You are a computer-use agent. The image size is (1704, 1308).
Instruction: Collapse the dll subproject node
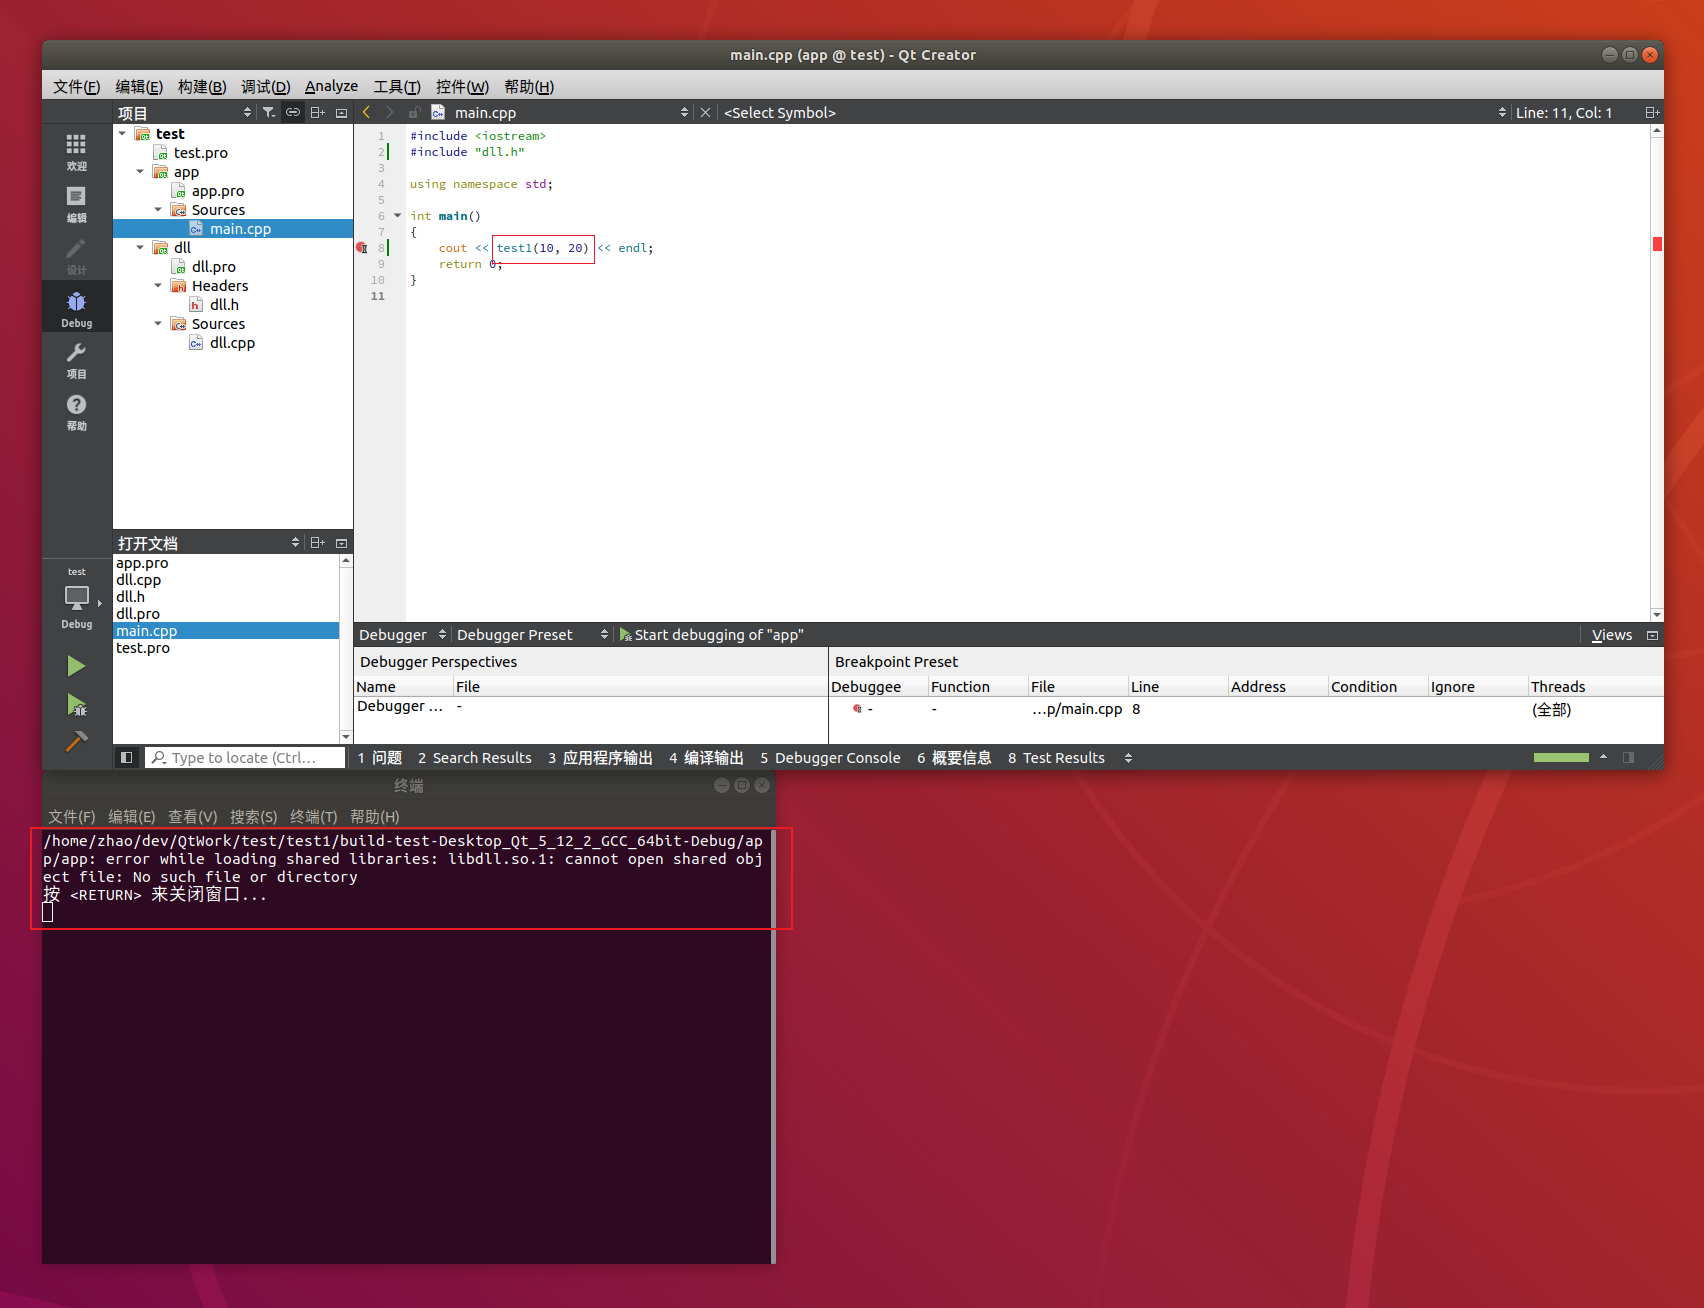[140, 248]
